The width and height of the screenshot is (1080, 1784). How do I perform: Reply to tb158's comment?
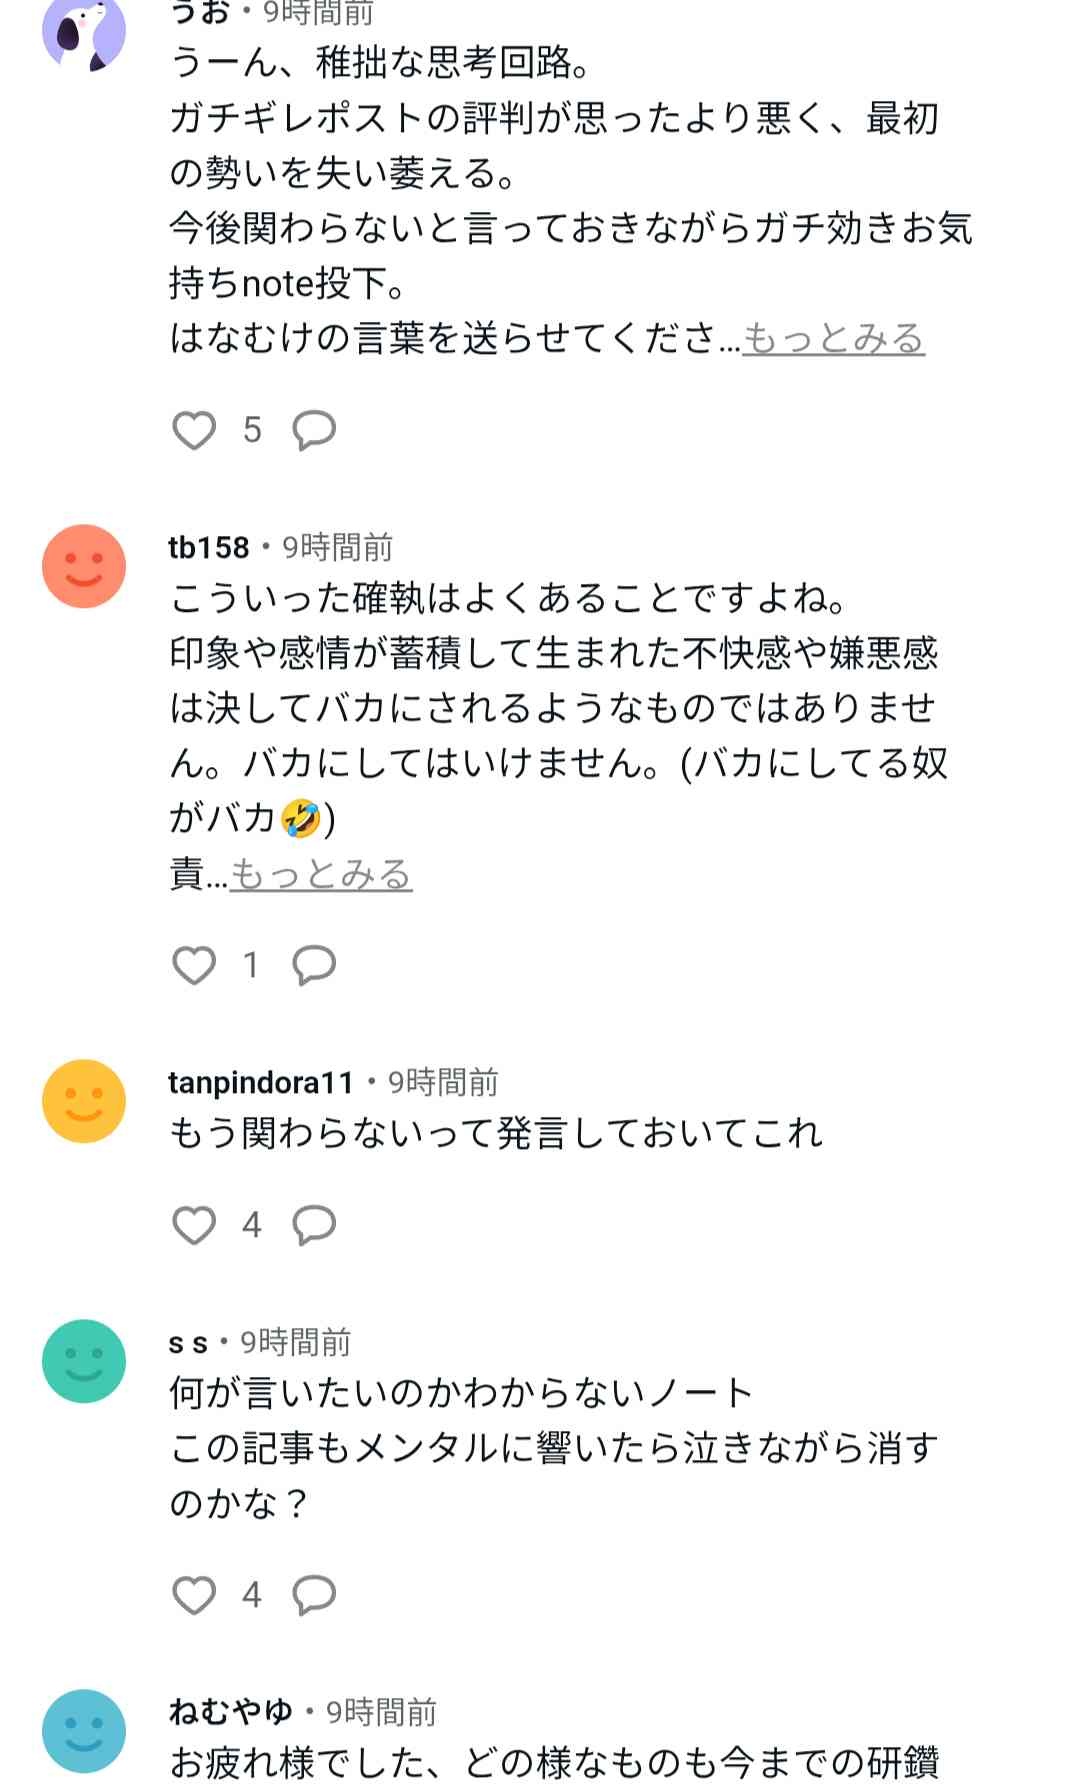click(313, 966)
